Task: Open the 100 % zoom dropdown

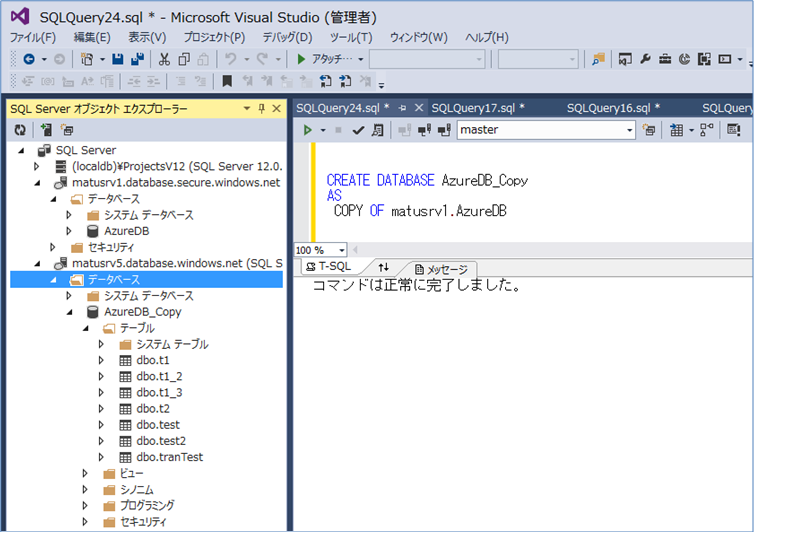Action: [x=341, y=250]
